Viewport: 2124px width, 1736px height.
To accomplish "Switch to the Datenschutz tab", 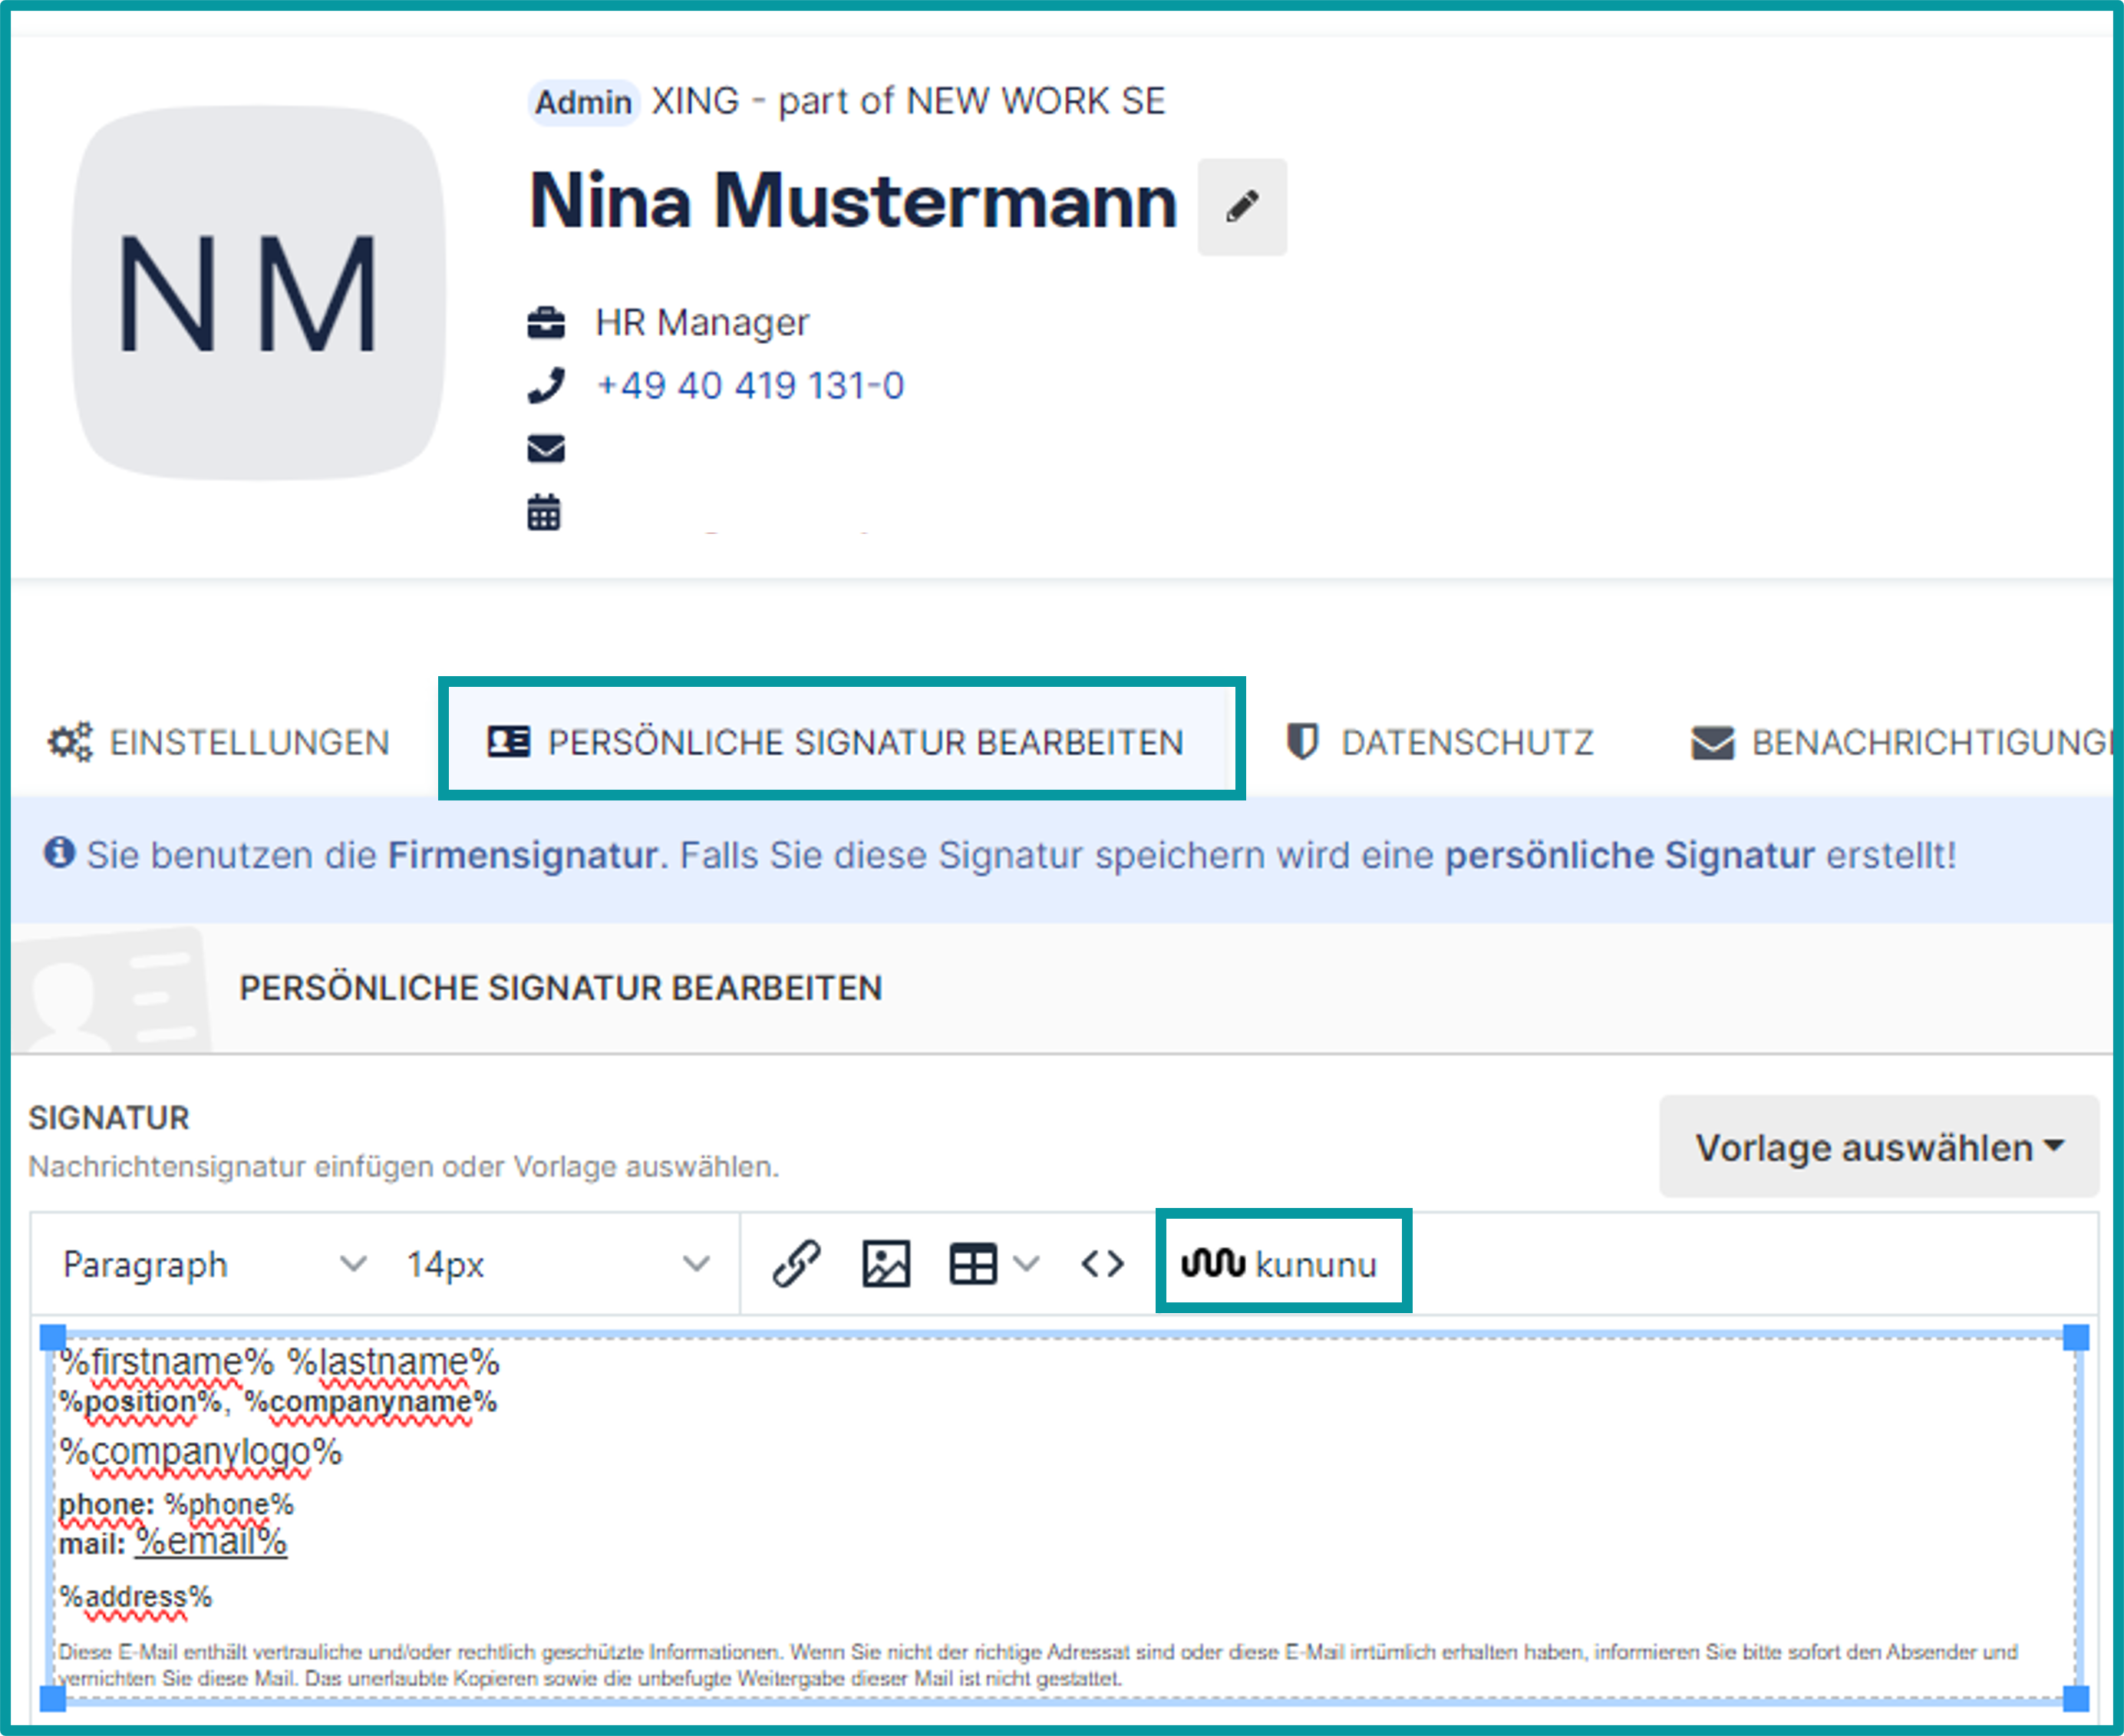I will tap(1440, 742).
